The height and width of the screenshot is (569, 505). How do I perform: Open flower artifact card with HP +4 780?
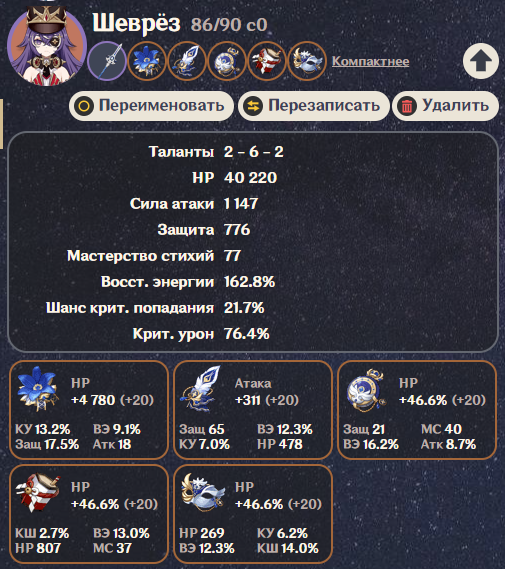[x=89, y=410]
